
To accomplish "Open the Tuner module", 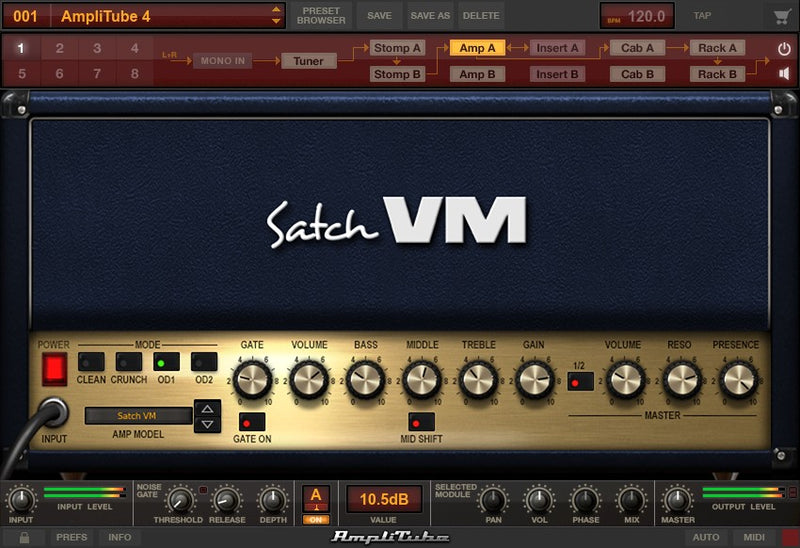I will tap(308, 61).
